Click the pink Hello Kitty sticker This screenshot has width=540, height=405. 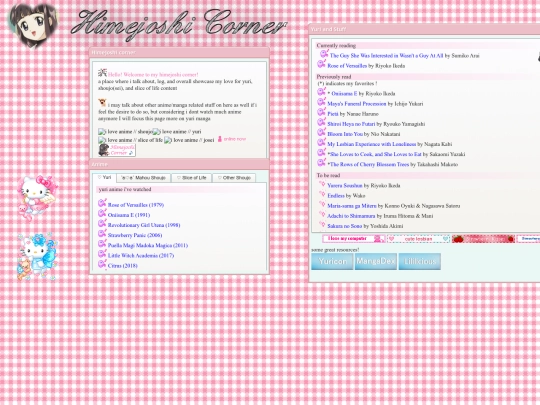[38, 197]
